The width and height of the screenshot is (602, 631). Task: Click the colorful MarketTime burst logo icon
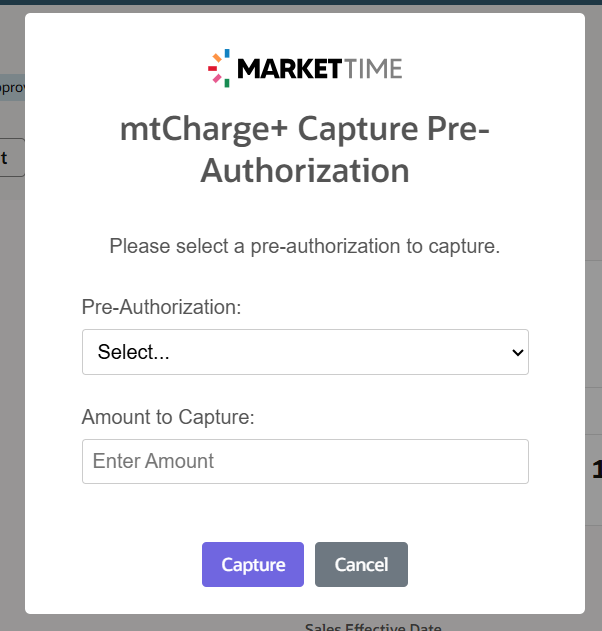pos(219,68)
